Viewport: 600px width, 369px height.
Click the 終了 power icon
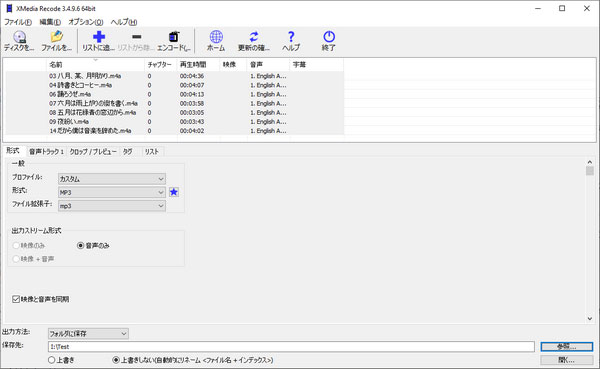[329, 41]
